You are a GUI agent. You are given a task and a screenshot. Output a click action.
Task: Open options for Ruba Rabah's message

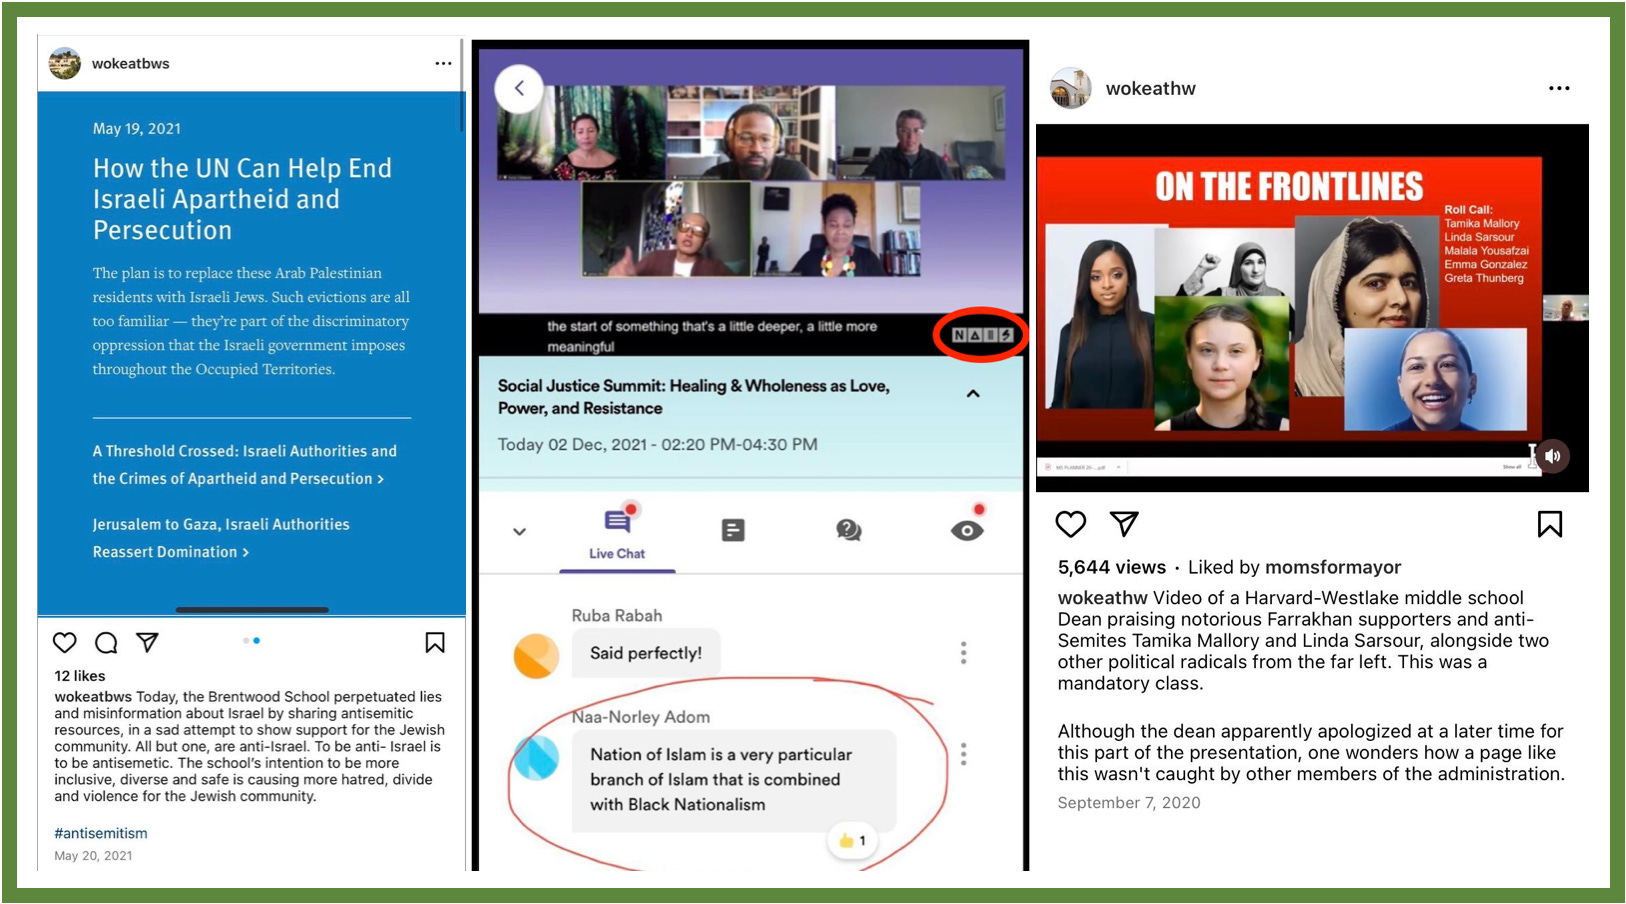pos(963,653)
